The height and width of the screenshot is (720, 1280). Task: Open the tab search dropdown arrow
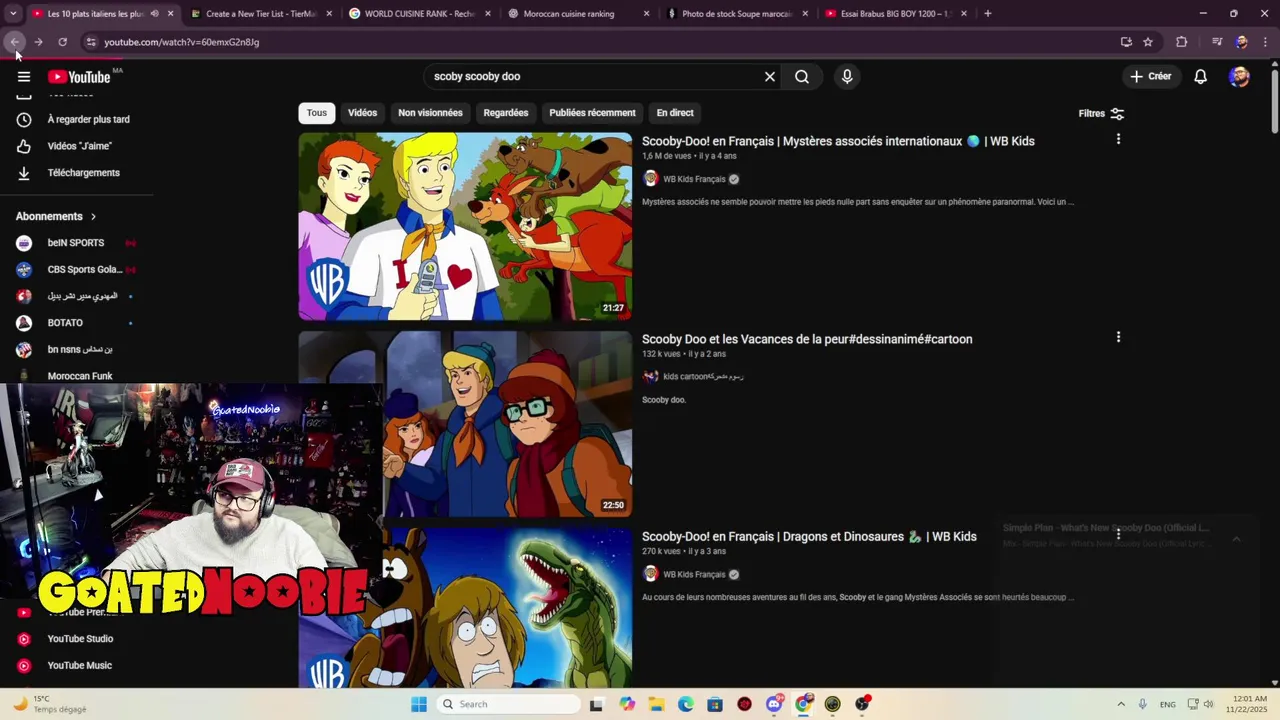[x=13, y=14]
